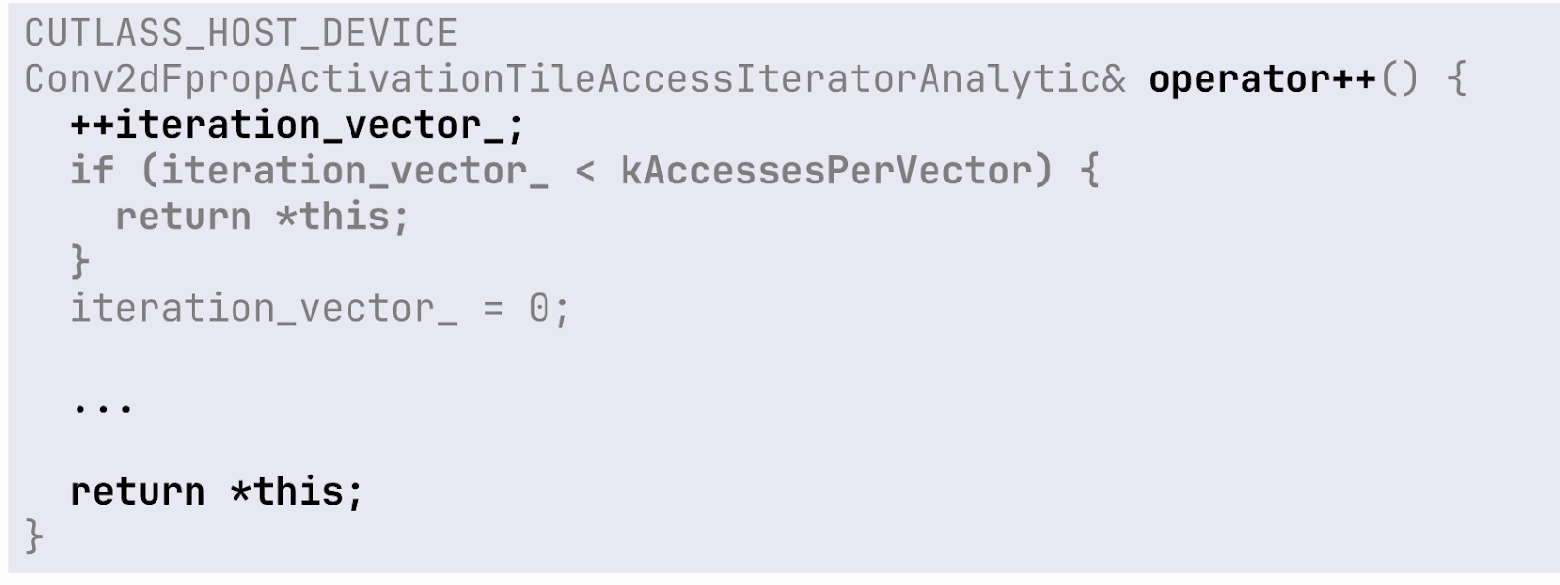
Task: Click the bold final 'return *this;' statement
Action: pos(217,492)
